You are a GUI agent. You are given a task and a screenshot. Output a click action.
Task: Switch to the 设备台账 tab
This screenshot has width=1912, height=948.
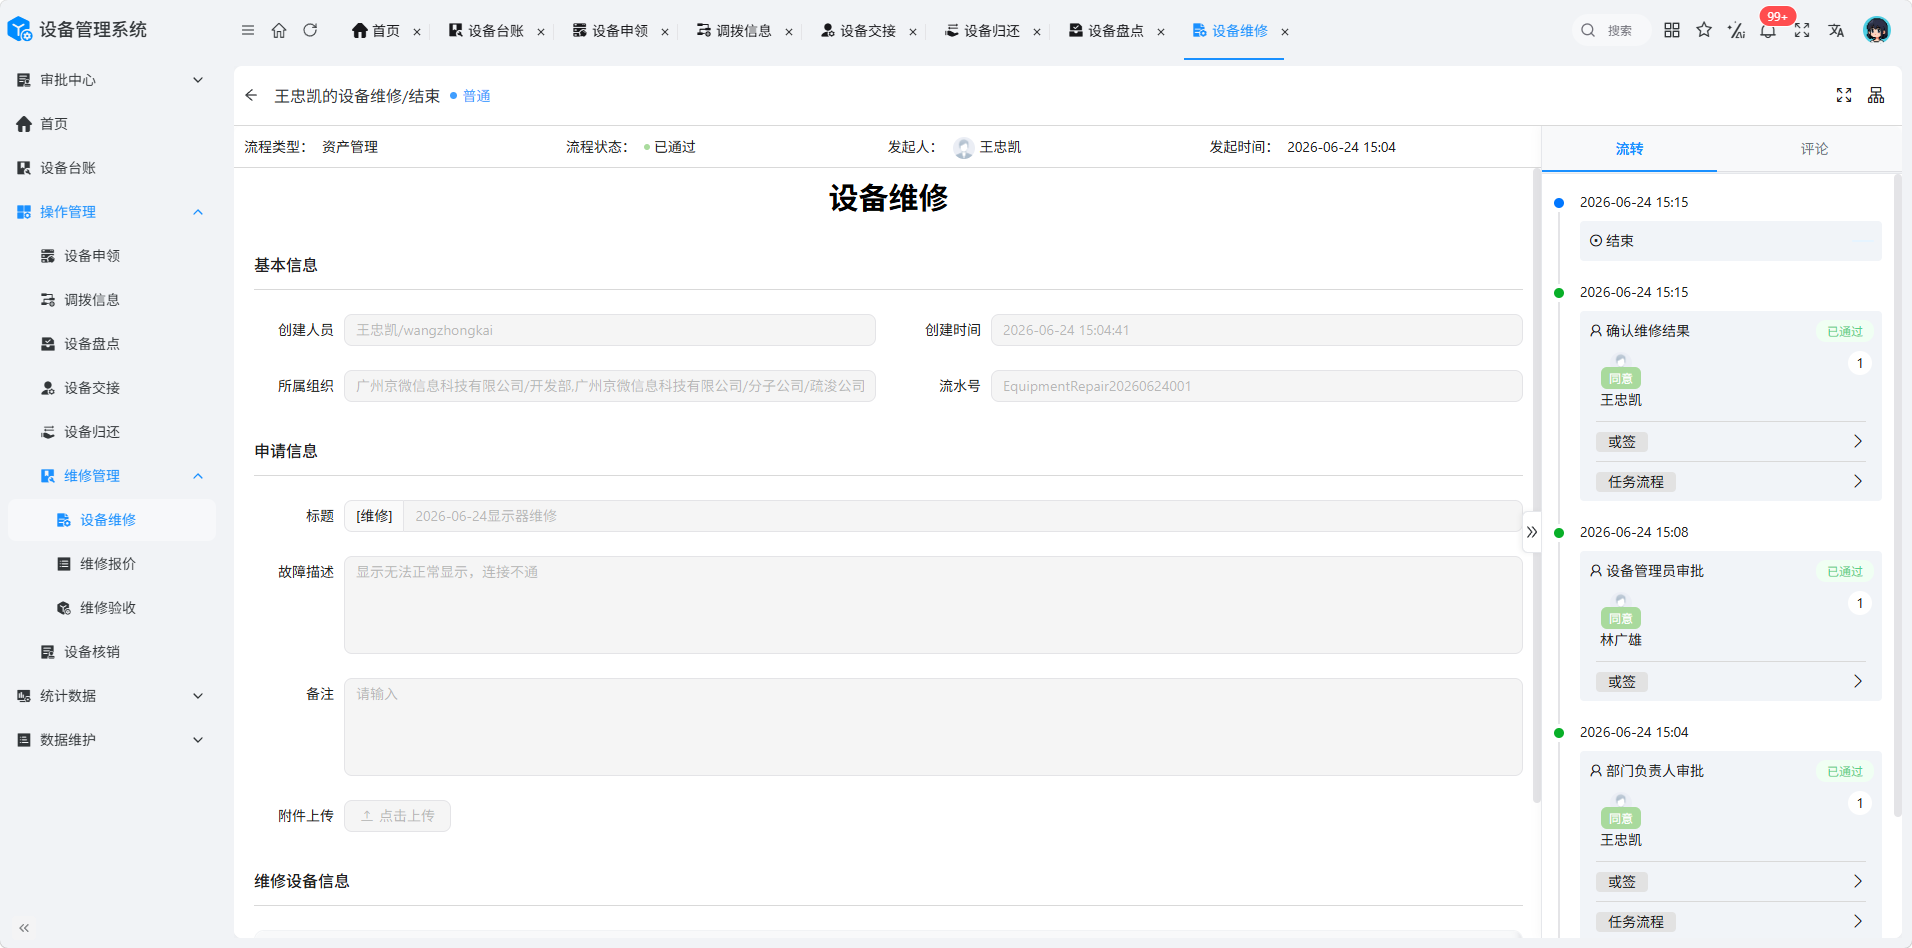coord(486,31)
